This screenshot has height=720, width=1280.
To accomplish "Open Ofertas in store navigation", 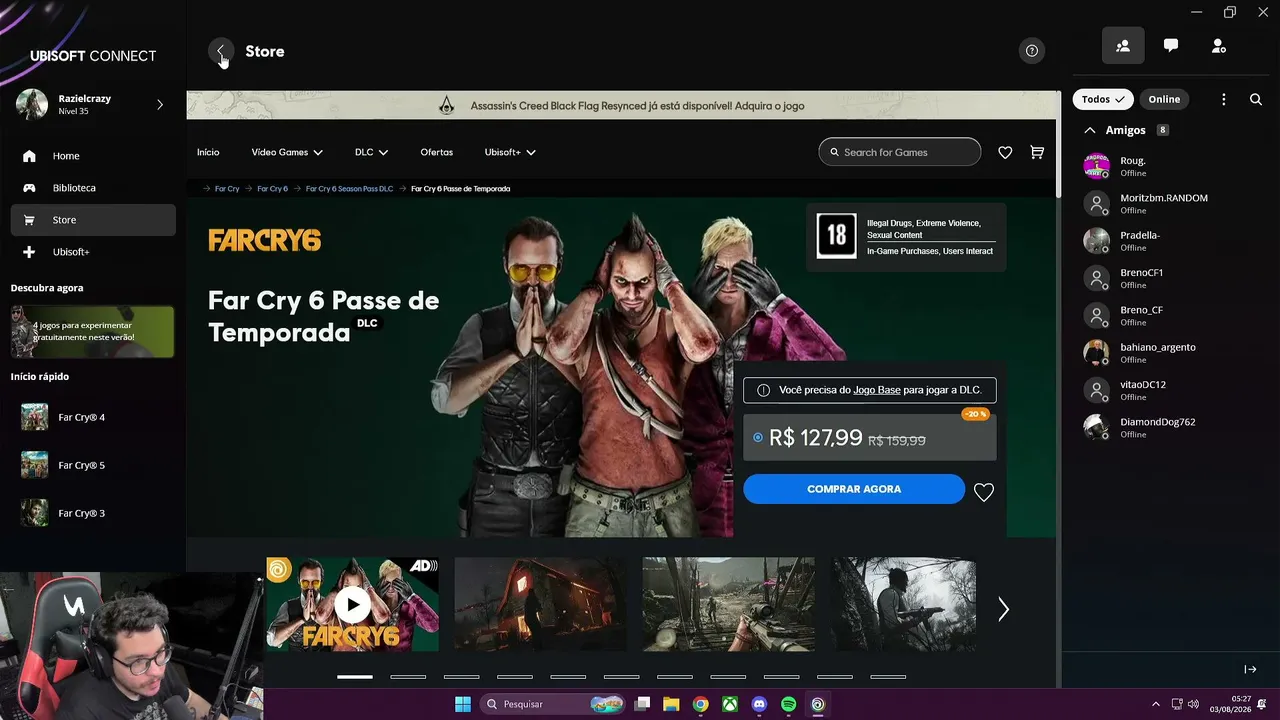I will click(437, 152).
